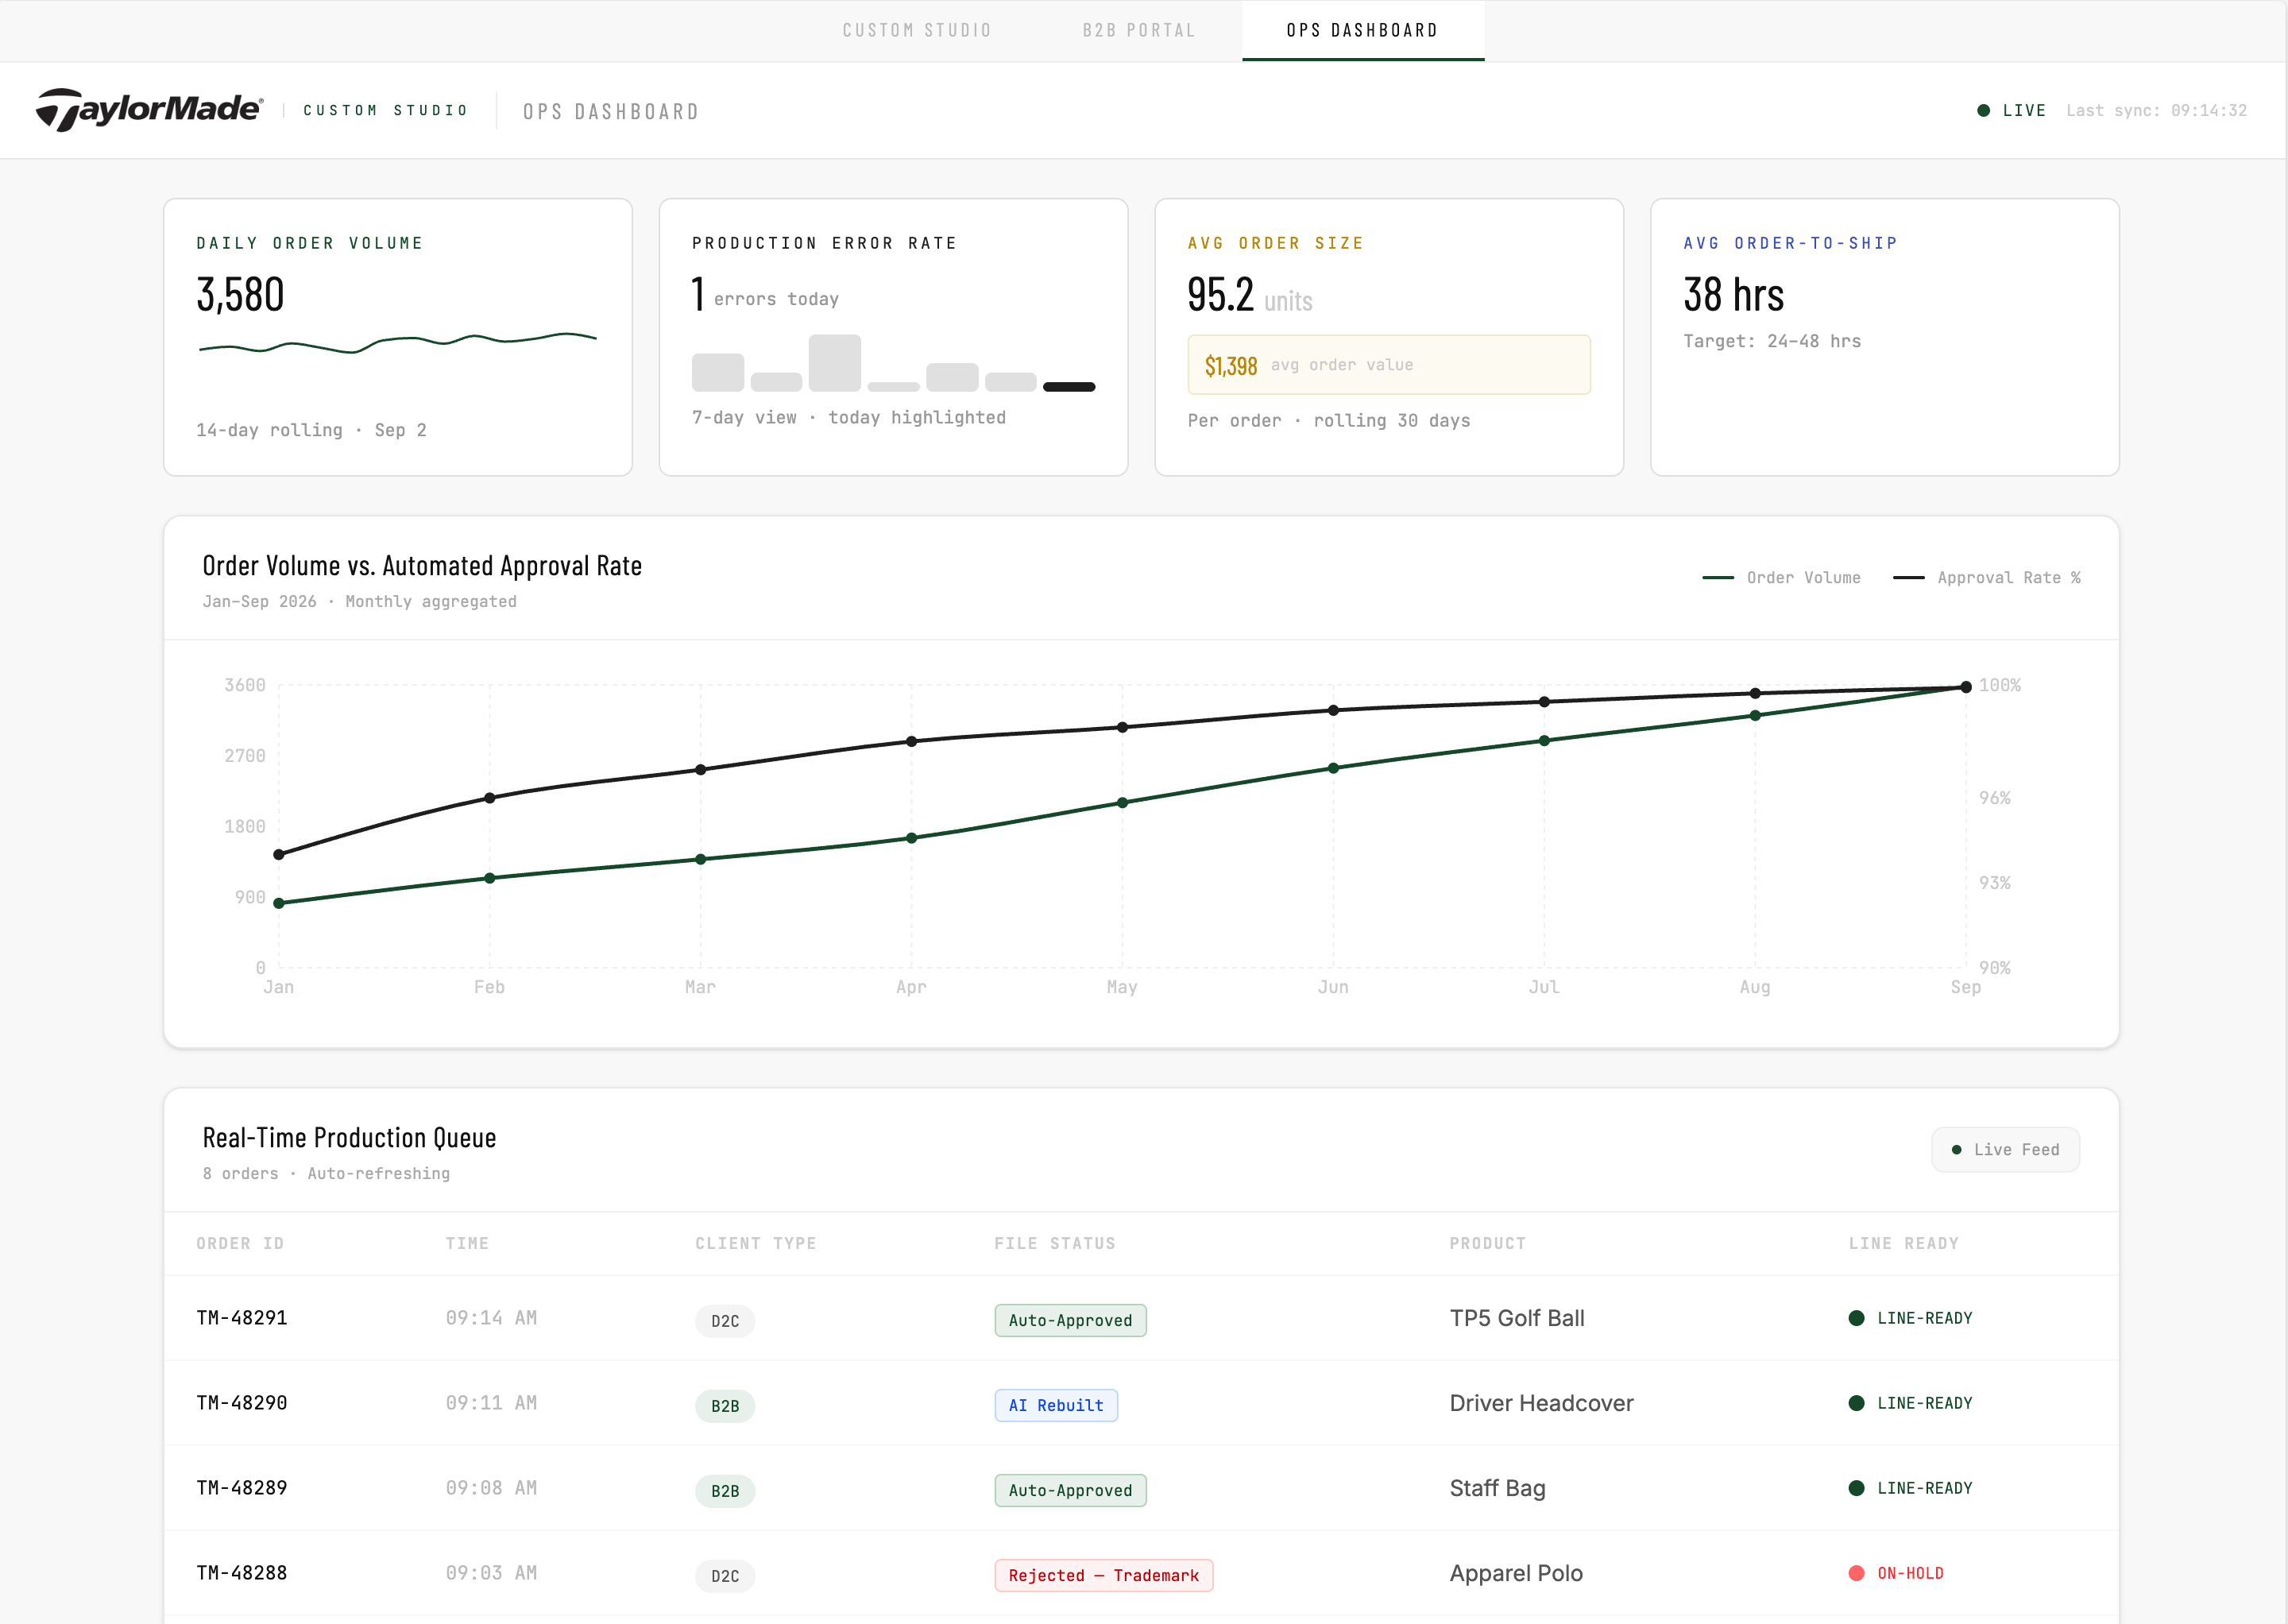Switch to the Custom Studio tab
2288x1624 pixels.
coord(916,30)
